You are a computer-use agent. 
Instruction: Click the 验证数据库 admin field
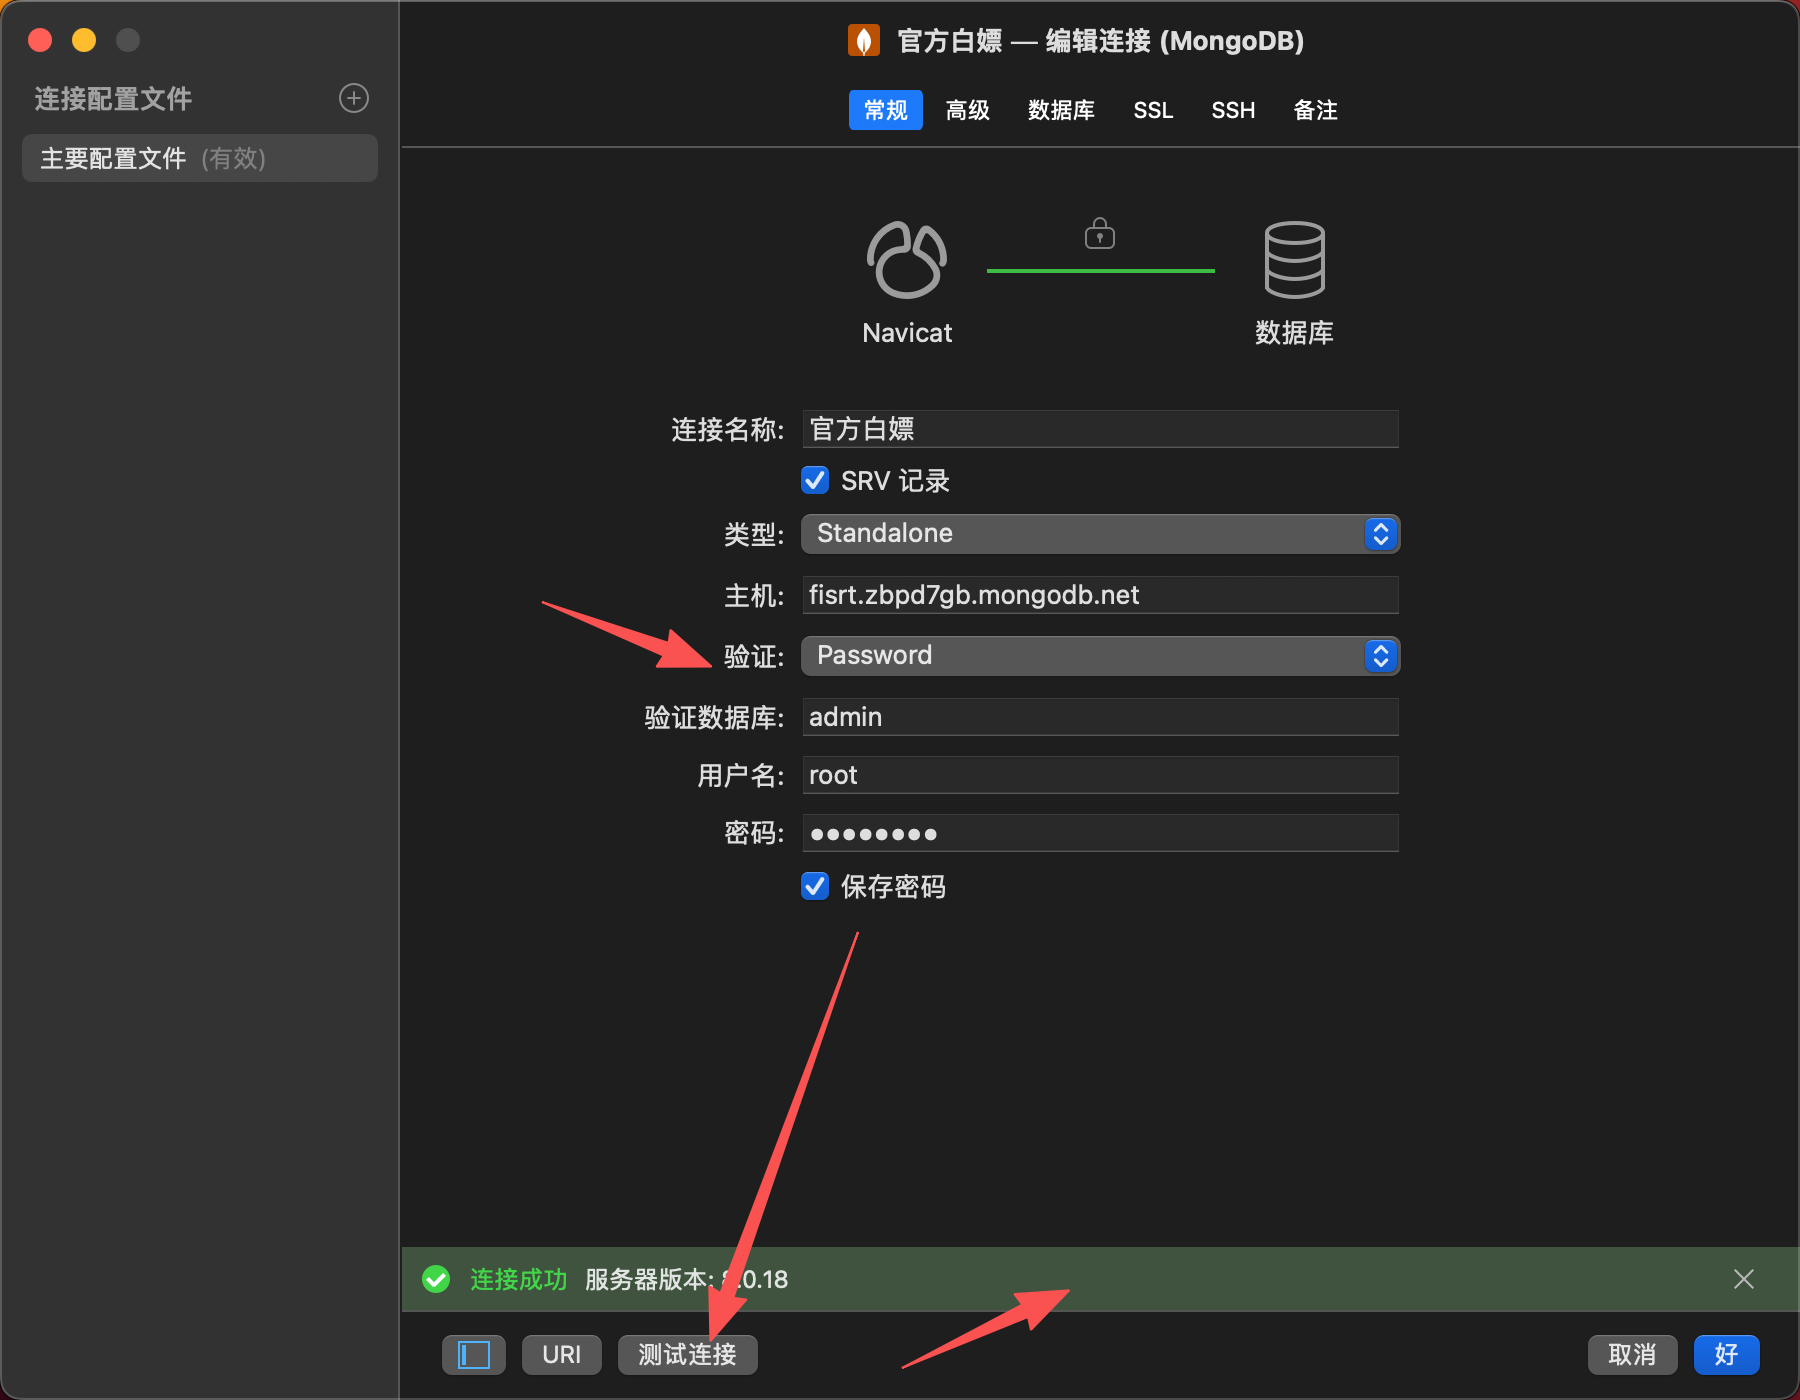1100,717
